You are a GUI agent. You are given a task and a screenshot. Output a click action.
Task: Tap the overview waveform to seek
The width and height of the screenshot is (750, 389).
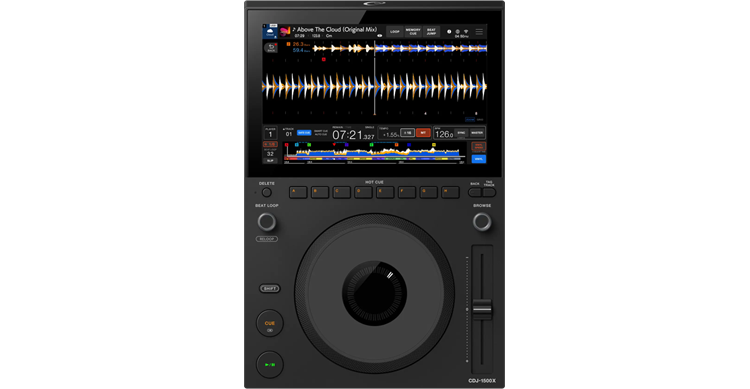[x=374, y=154]
